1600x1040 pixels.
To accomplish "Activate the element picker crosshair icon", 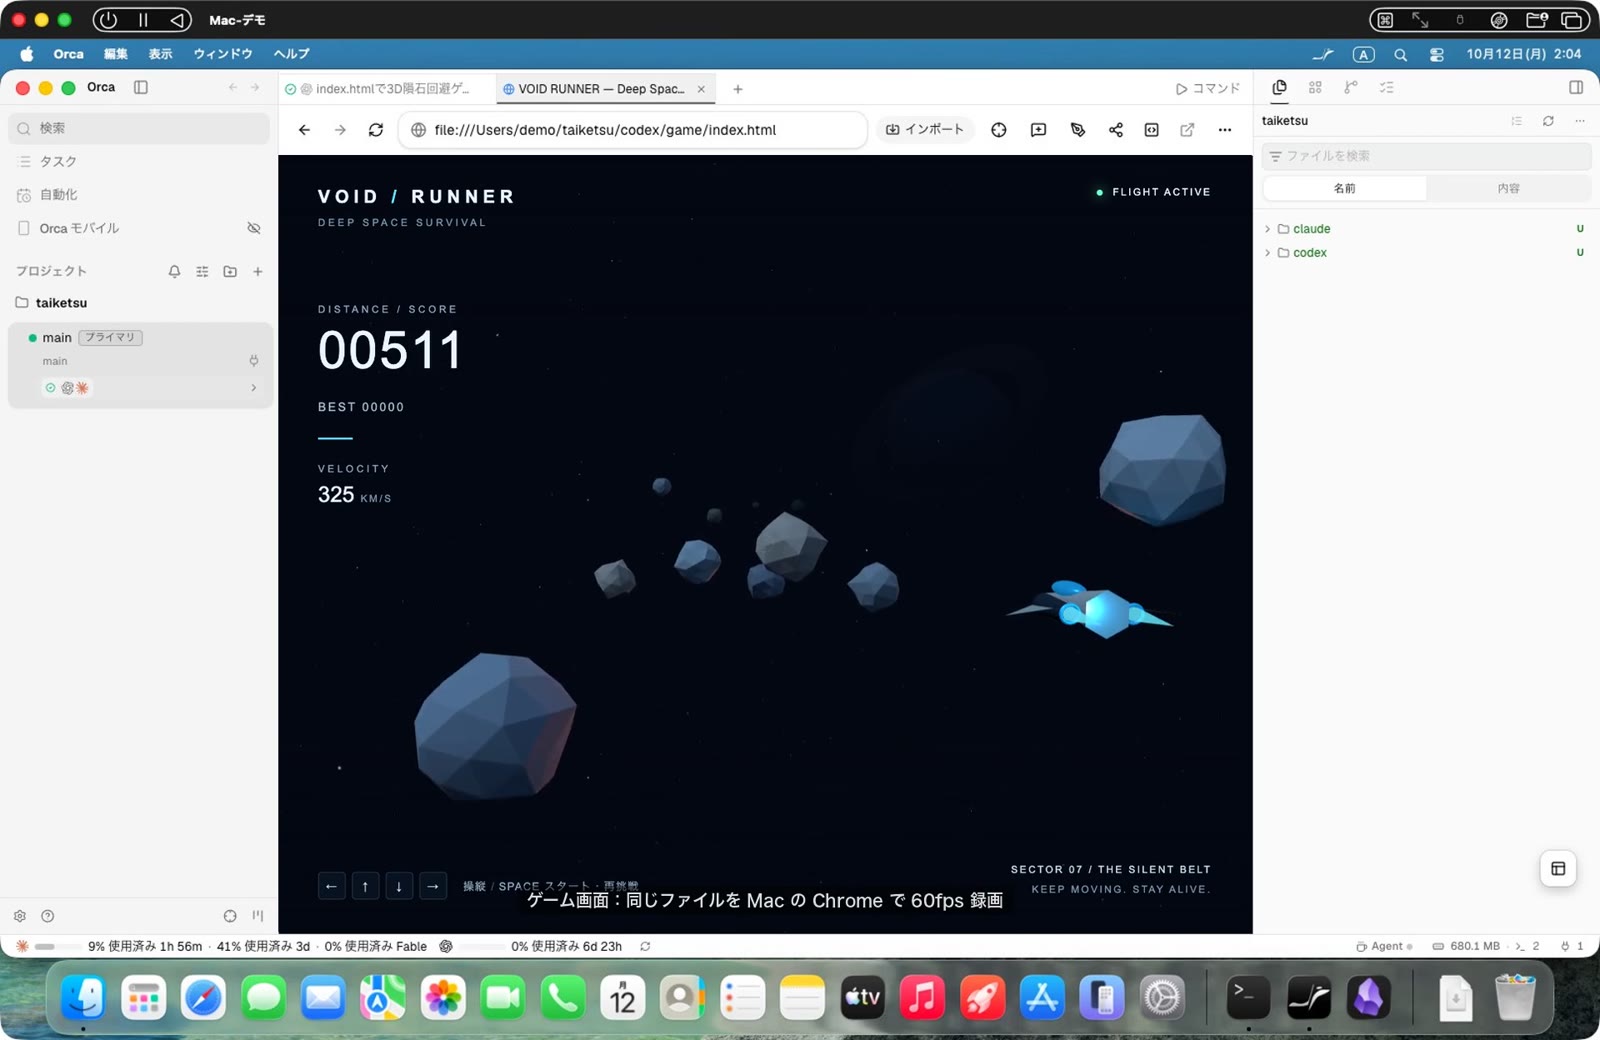I will click(x=999, y=130).
